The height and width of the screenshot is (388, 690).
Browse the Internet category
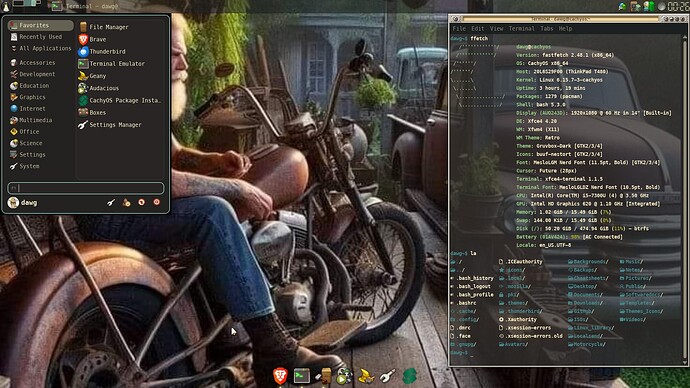(41, 109)
